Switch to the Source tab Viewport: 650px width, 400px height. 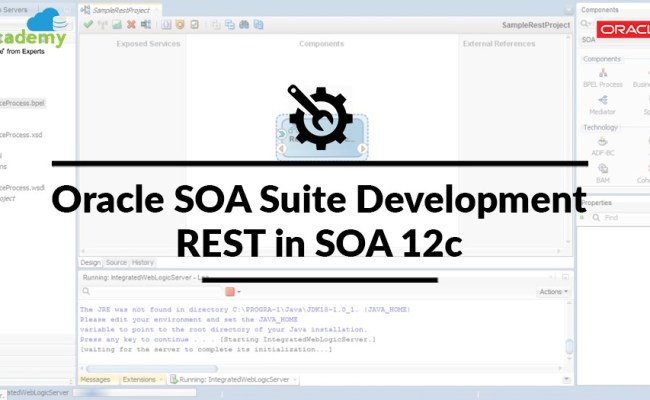point(116,262)
